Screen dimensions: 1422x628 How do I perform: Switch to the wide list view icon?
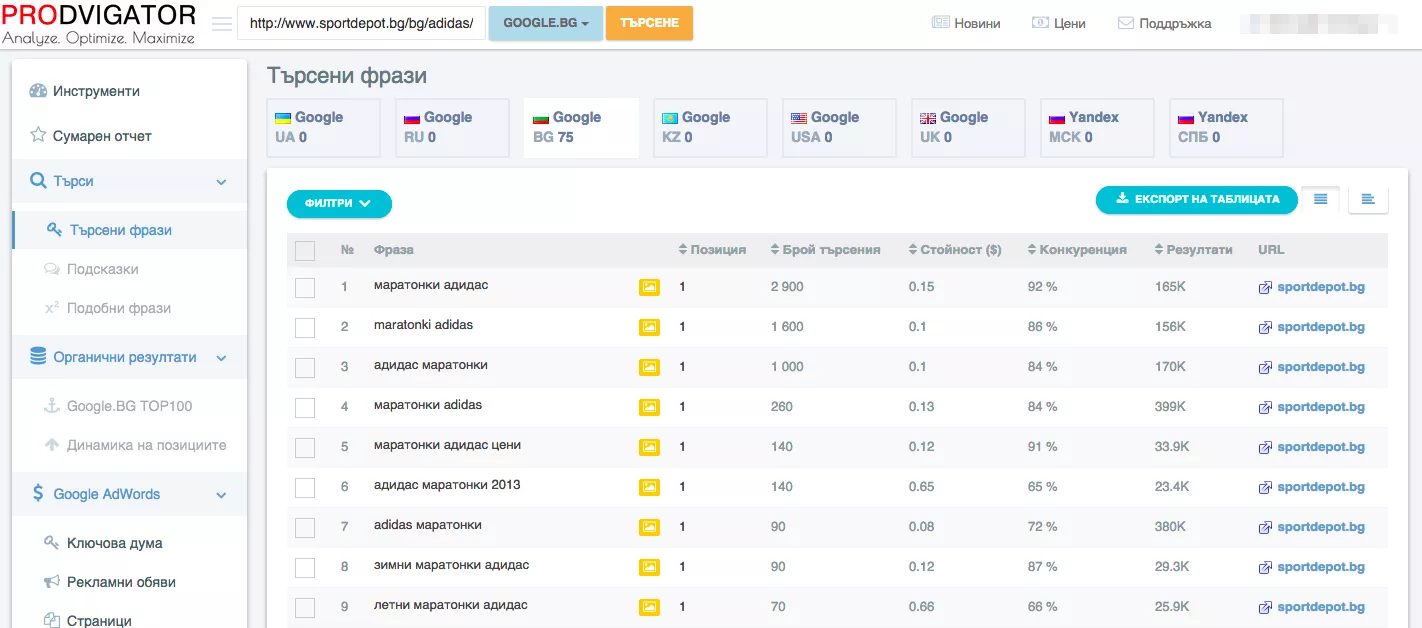[1368, 199]
